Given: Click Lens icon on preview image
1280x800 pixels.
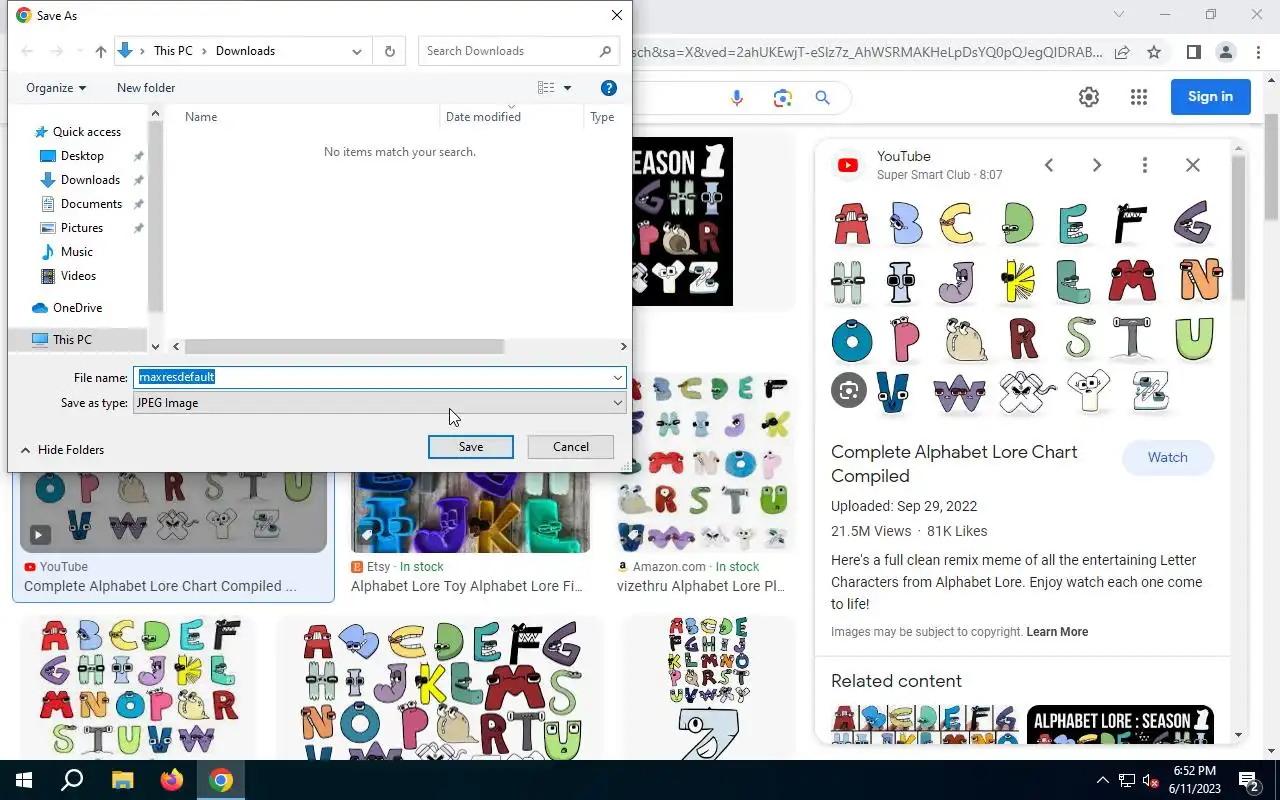Looking at the screenshot, I should pyautogui.click(x=849, y=390).
